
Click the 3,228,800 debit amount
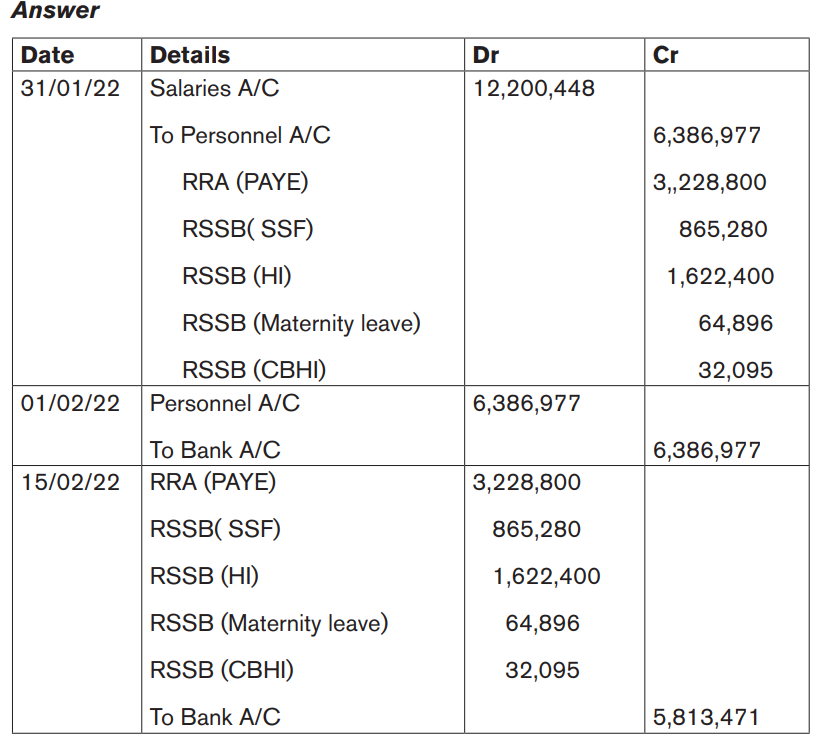526,483
